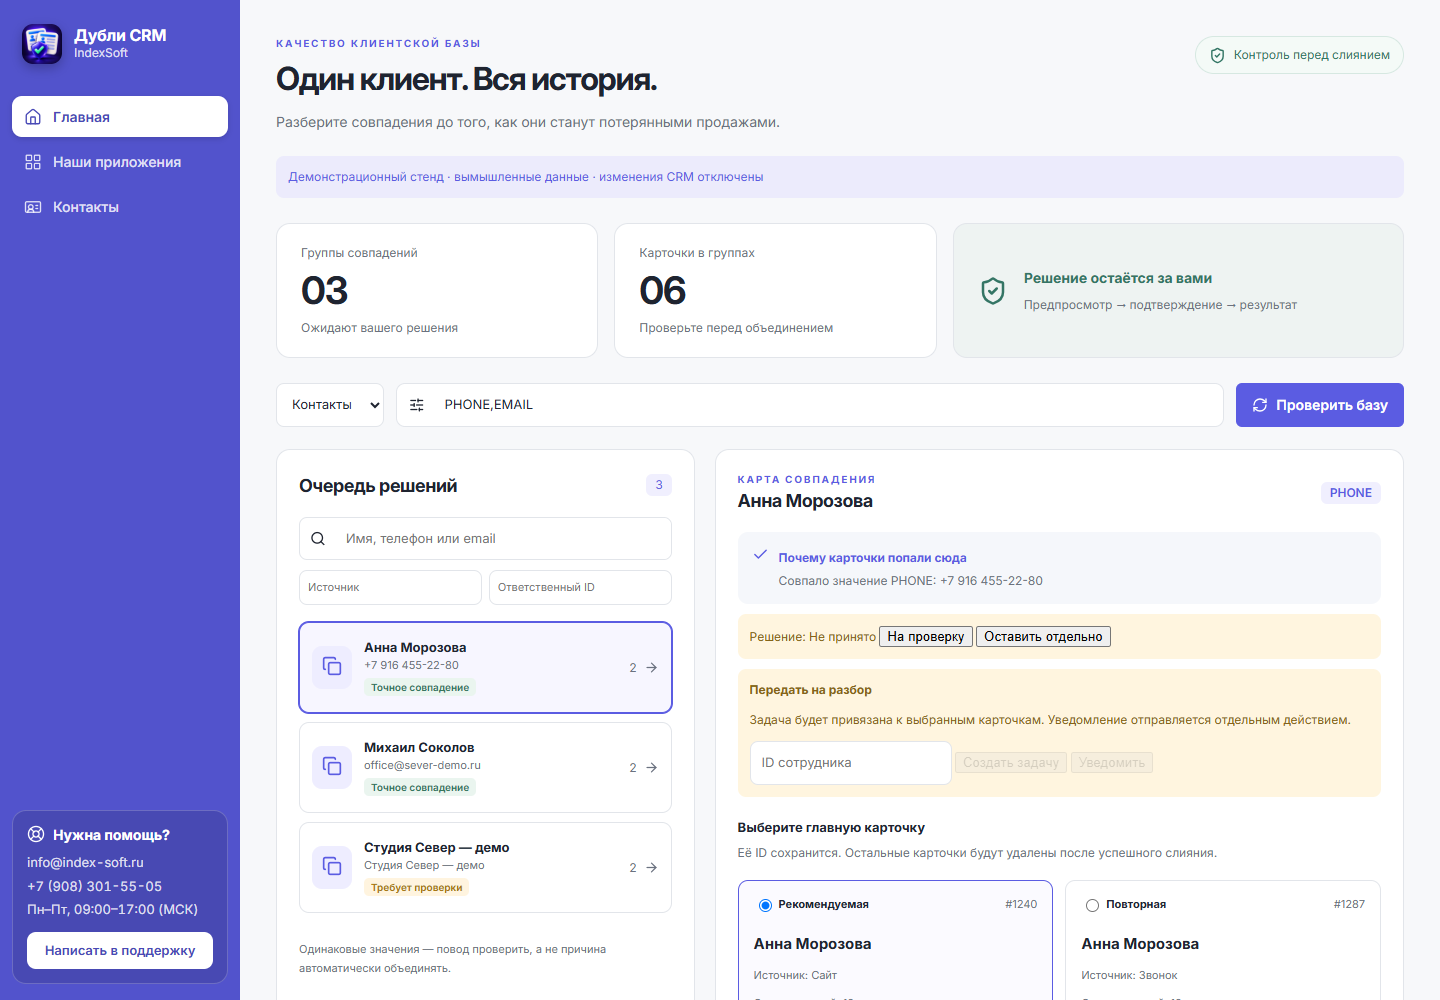The image size is (1440, 1000).
Task: Click the refresh icon on Проверить базу
Action: coord(1260,405)
